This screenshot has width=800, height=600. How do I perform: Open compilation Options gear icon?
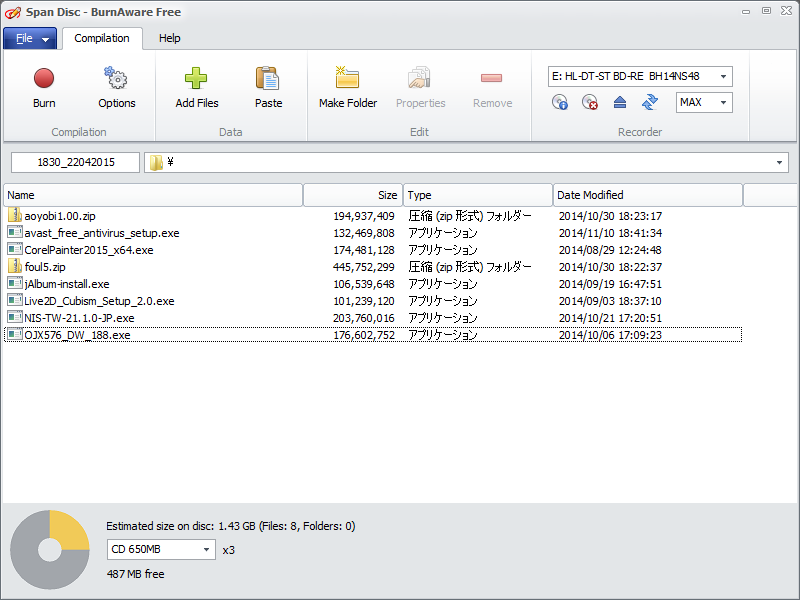tap(116, 78)
